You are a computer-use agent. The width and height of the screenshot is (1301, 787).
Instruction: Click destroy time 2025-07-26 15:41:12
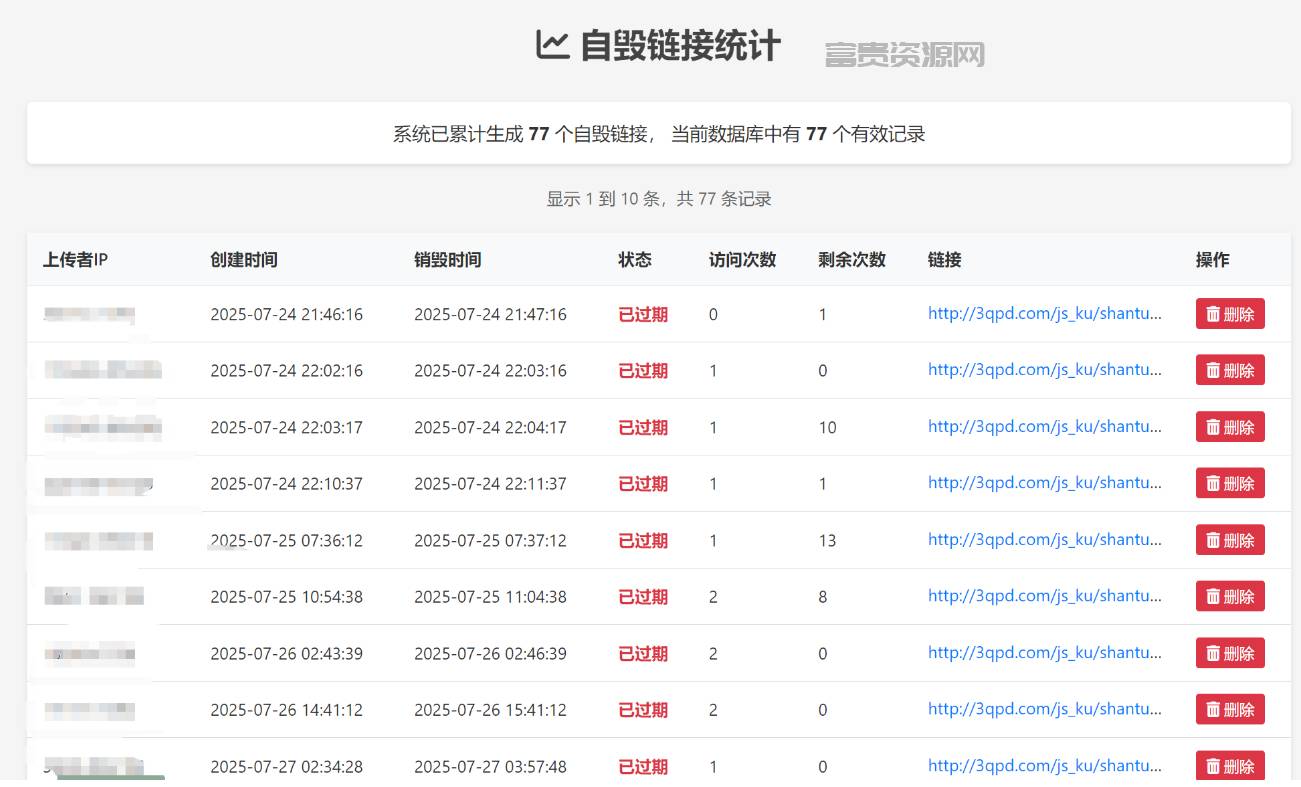(x=490, y=709)
